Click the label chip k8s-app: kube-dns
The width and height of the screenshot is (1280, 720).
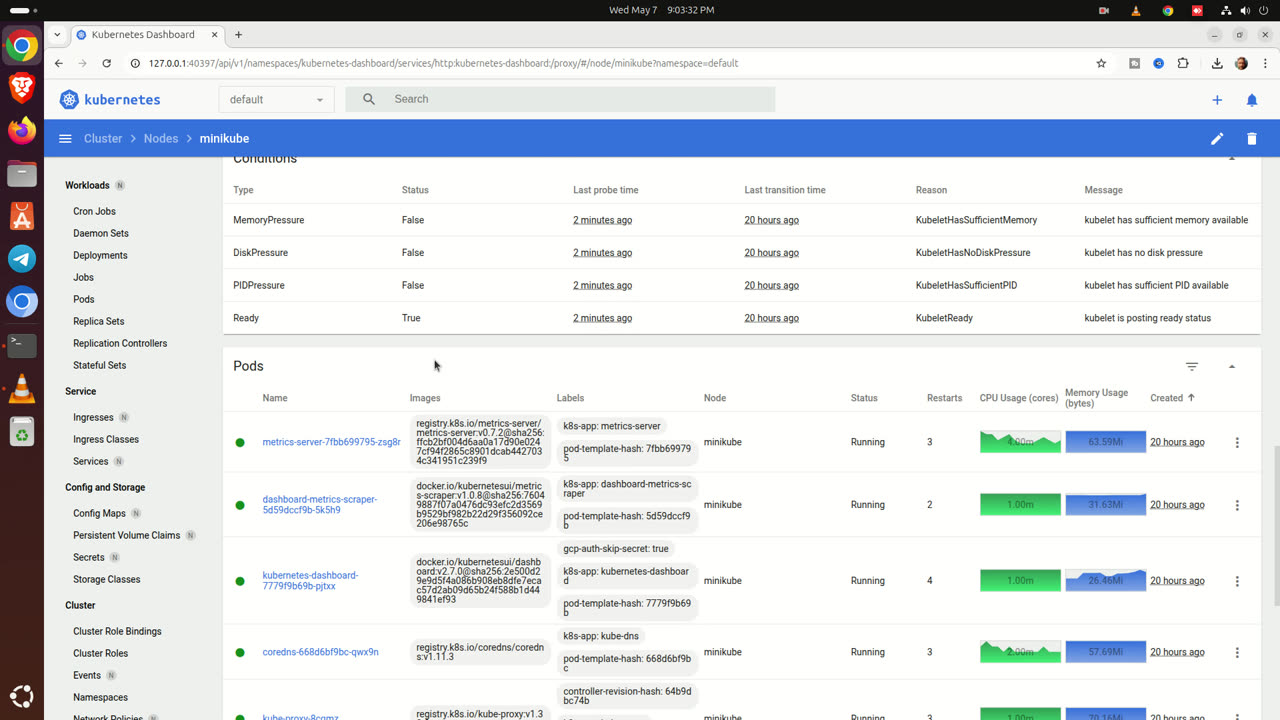tap(601, 636)
